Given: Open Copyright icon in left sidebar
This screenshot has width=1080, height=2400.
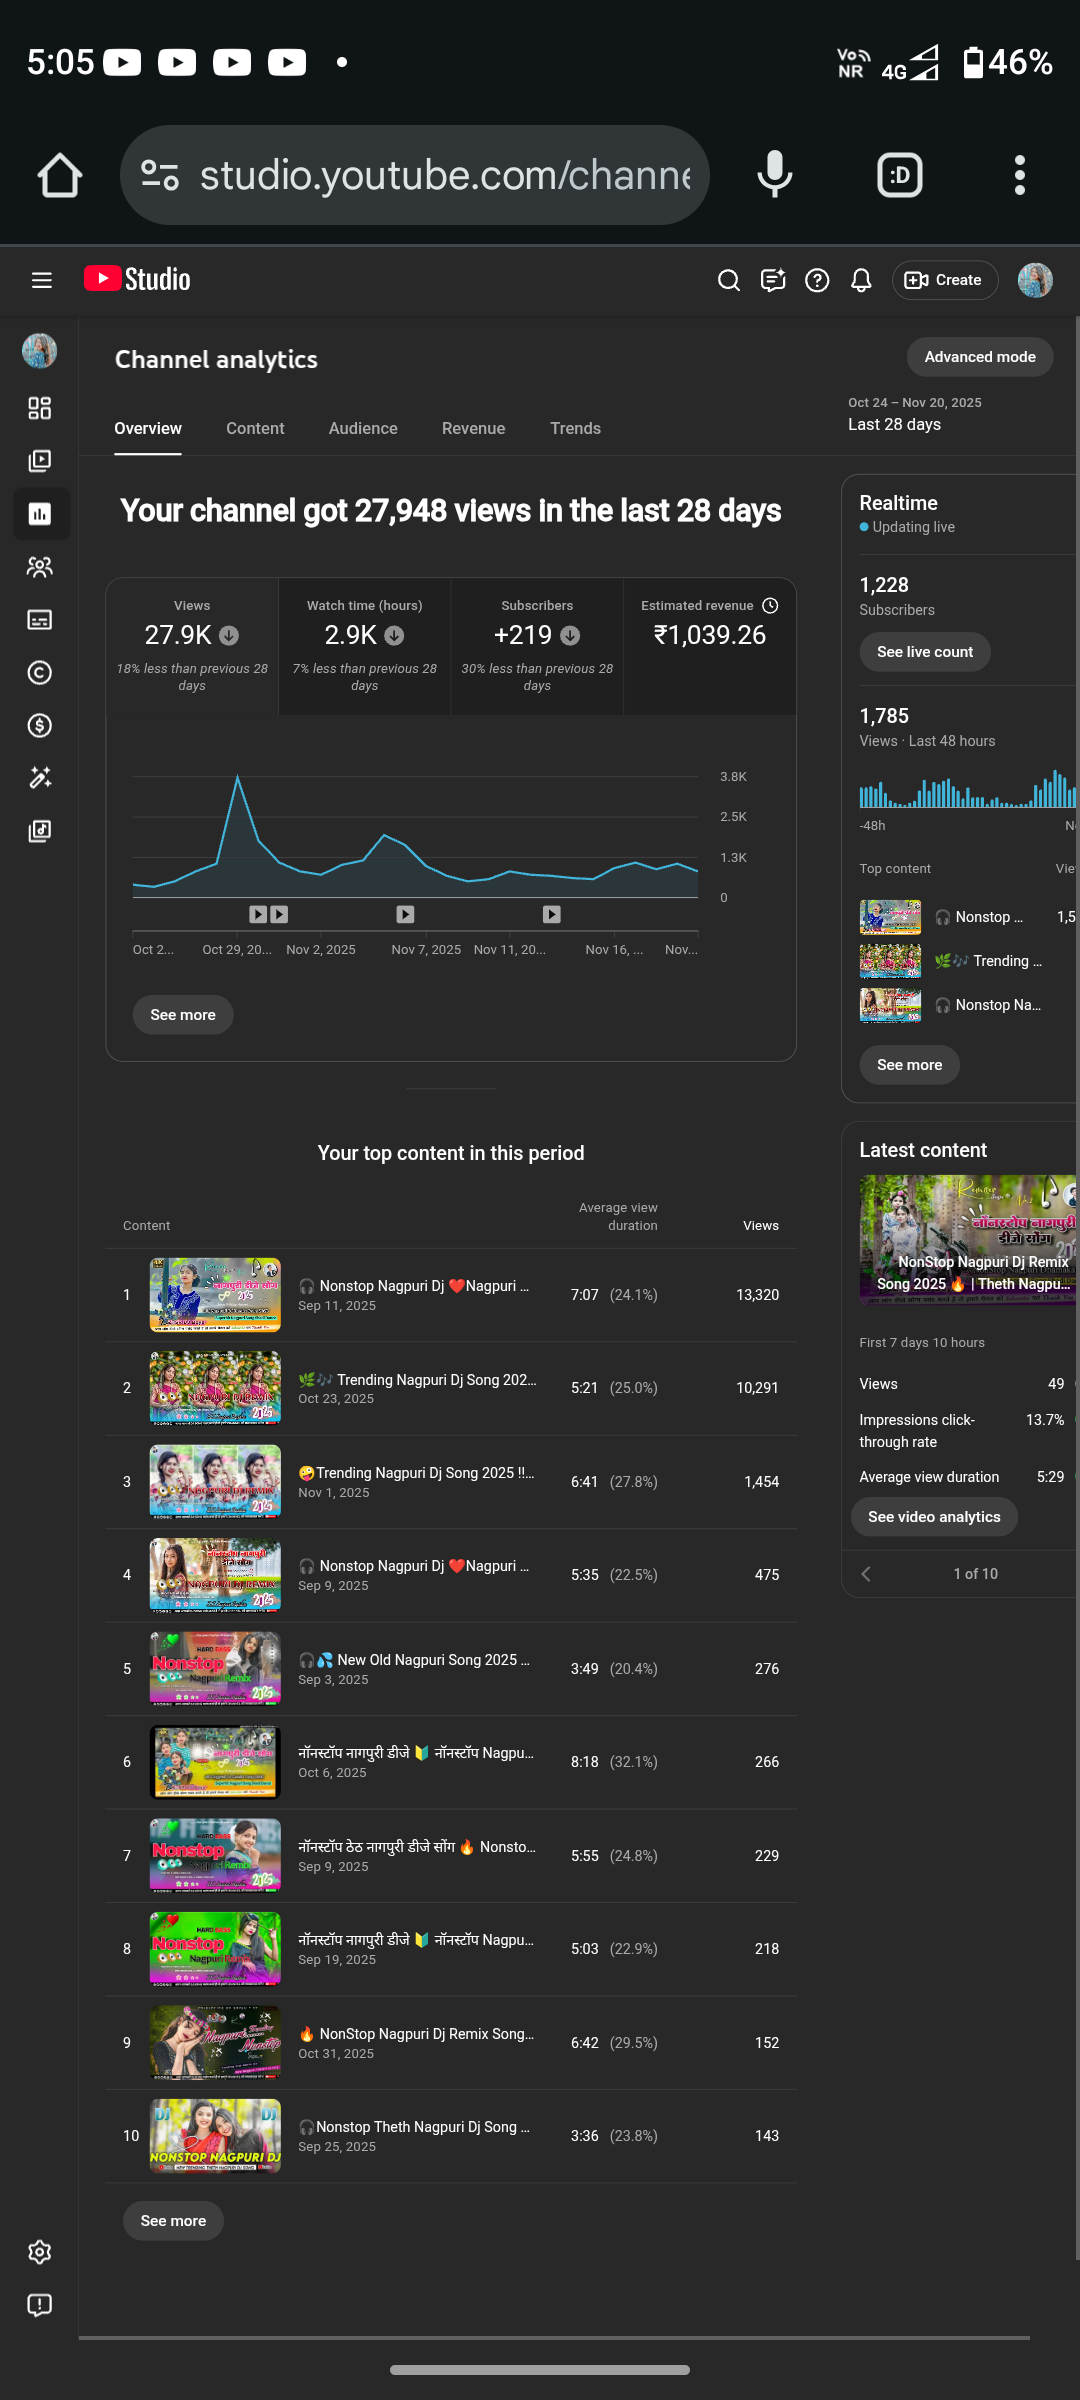Looking at the screenshot, I should pyautogui.click(x=40, y=673).
